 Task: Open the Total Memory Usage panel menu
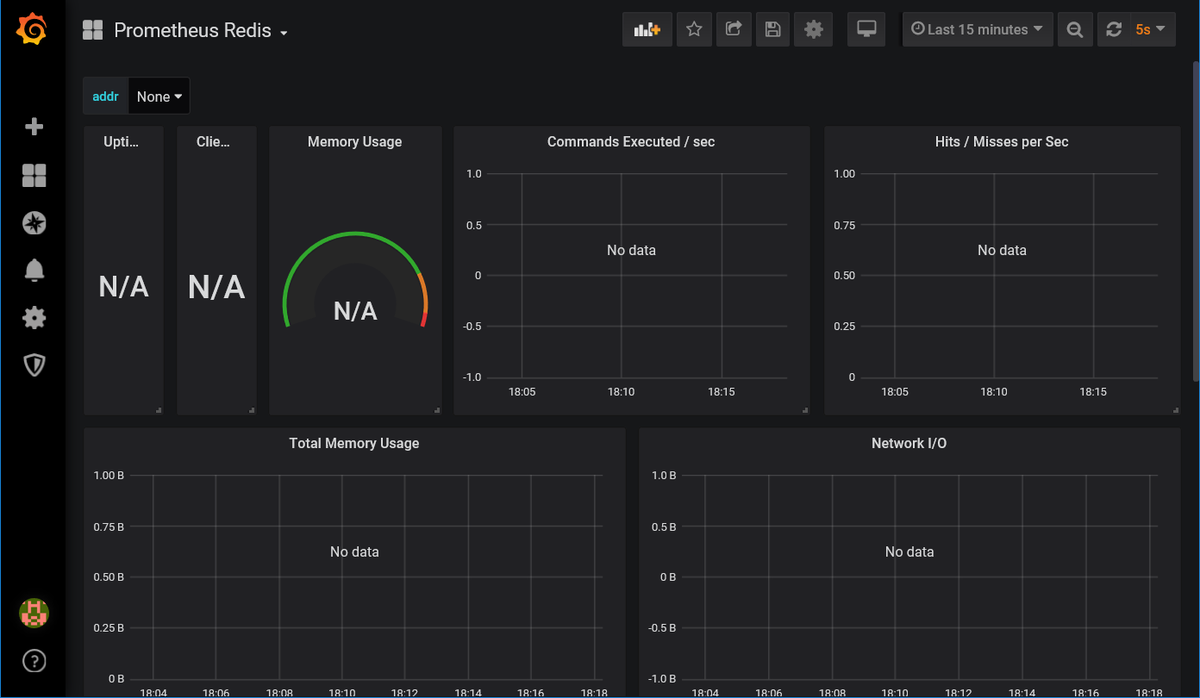(x=354, y=443)
